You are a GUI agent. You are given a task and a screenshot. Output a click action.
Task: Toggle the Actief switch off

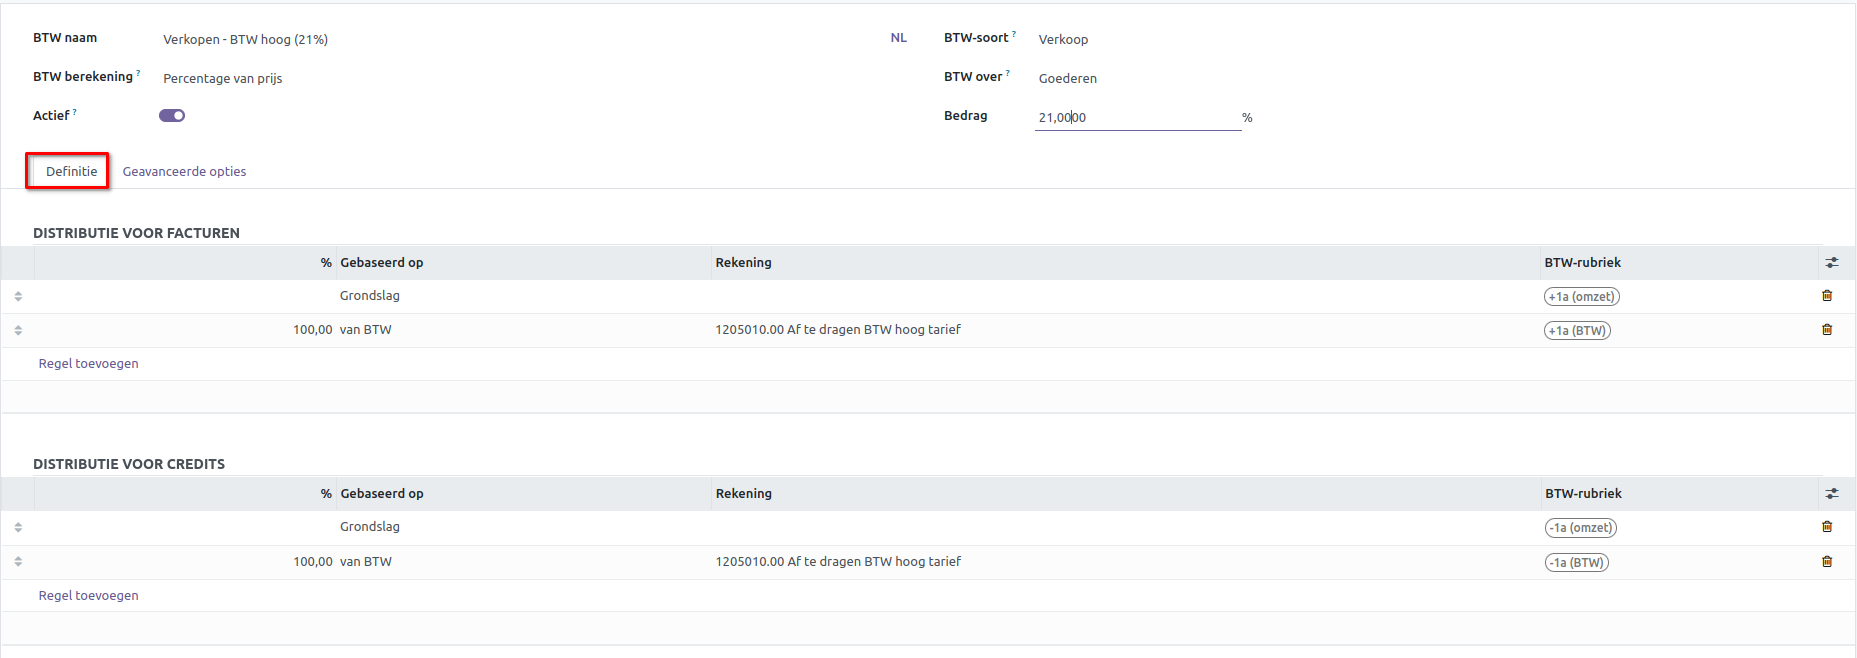pos(172,116)
